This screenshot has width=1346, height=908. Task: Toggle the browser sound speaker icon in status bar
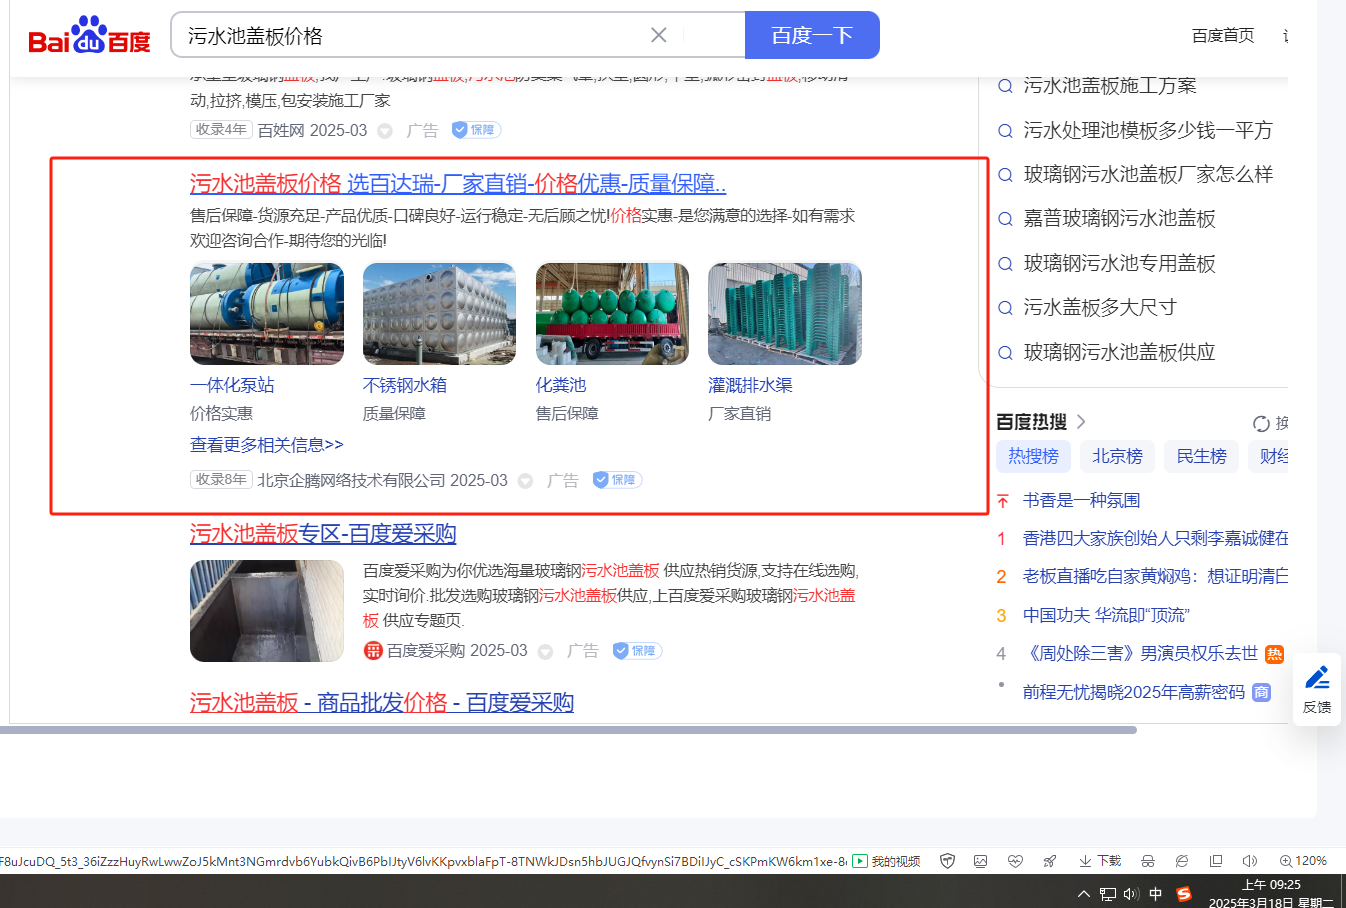1250,861
